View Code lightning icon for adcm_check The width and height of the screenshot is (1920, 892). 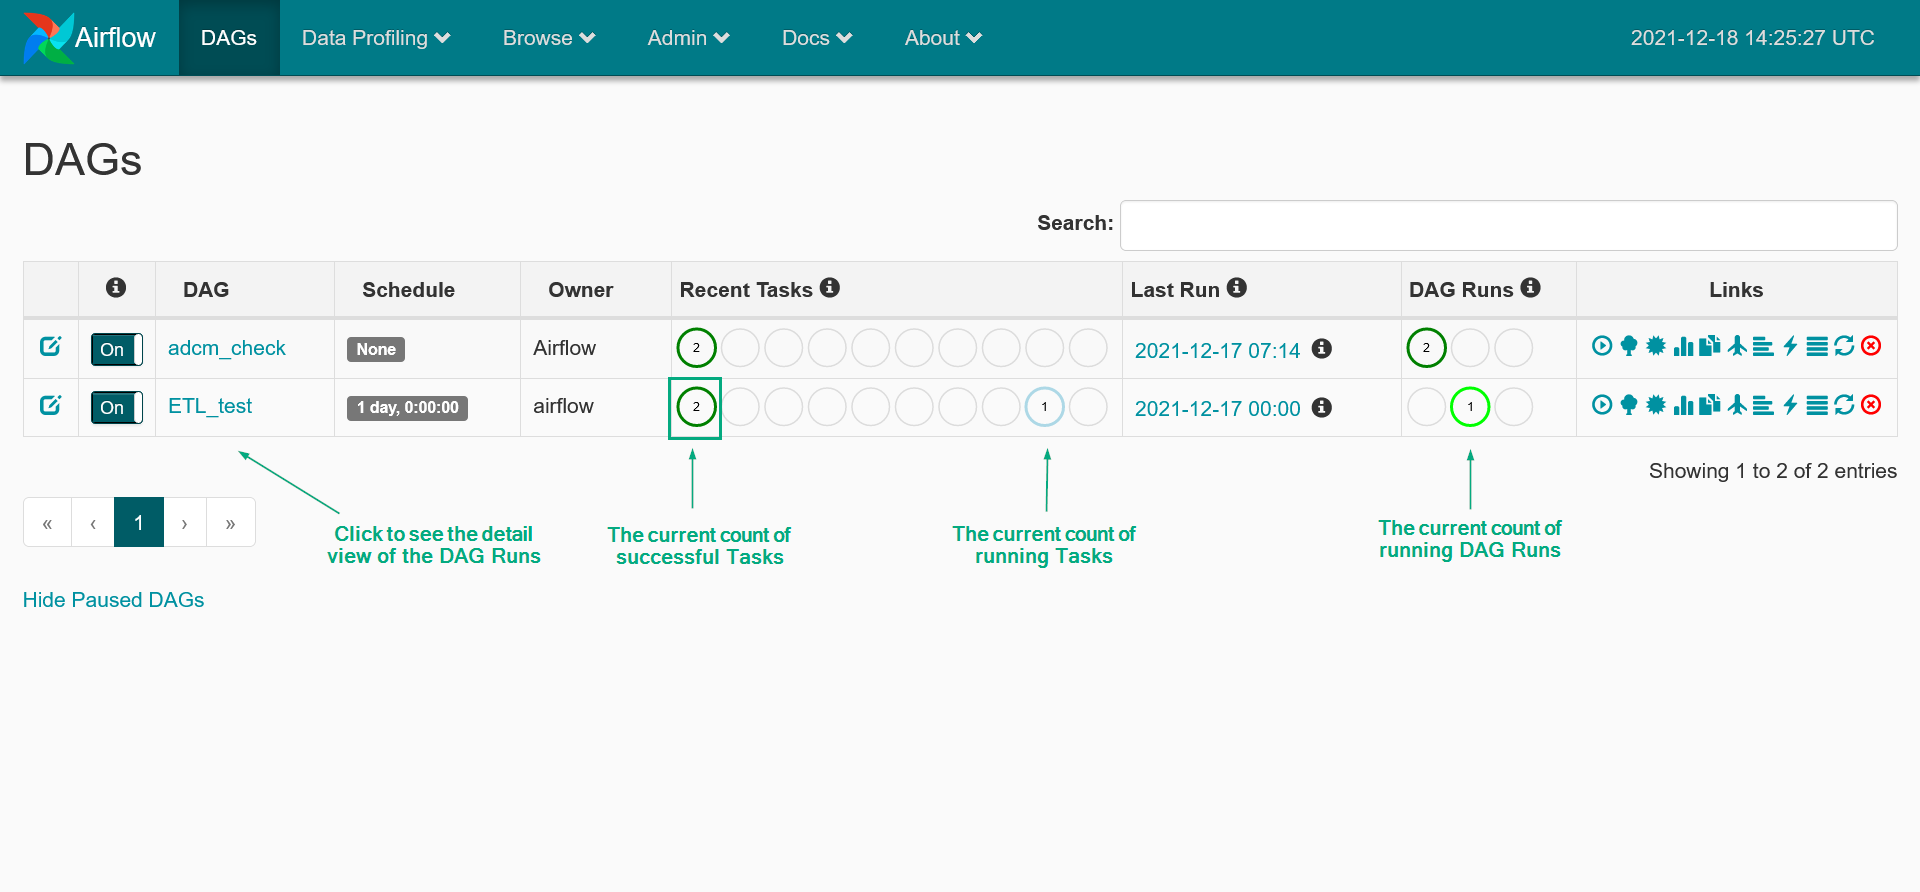1790,346
